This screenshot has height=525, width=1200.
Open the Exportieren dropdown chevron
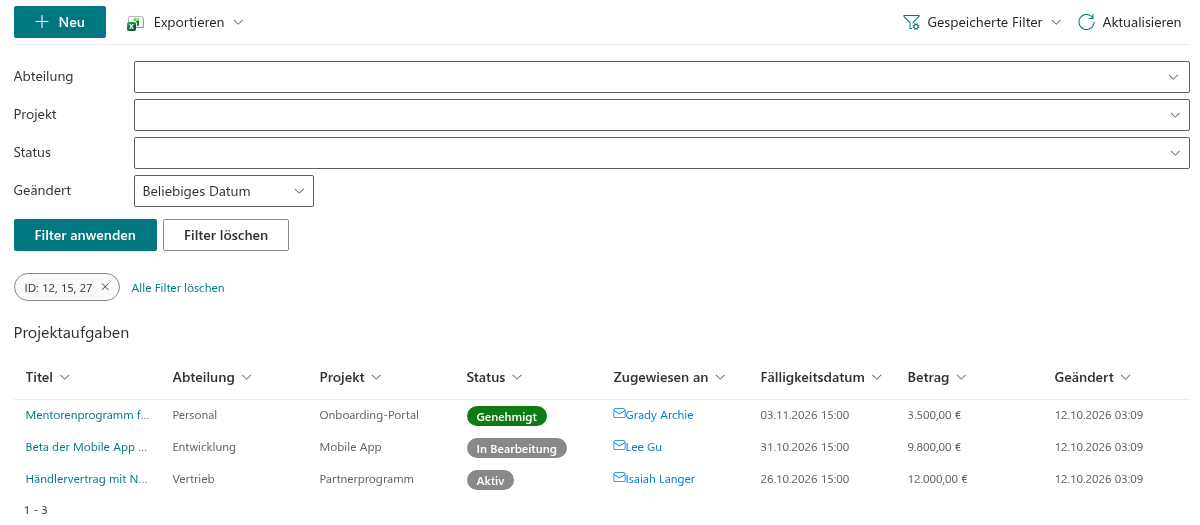[238, 22]
